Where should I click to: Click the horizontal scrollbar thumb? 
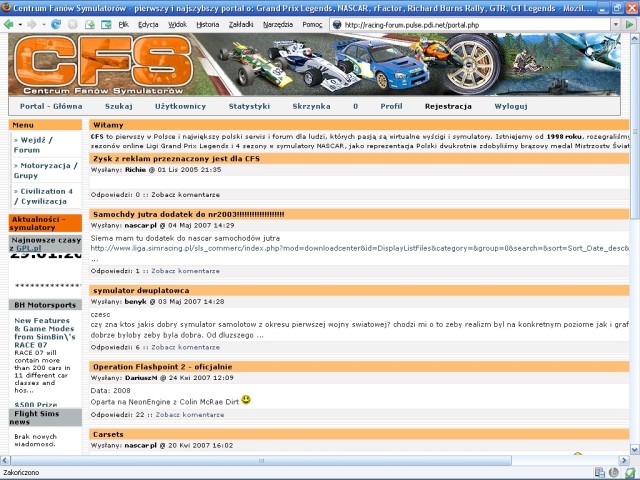coord(261,460)
